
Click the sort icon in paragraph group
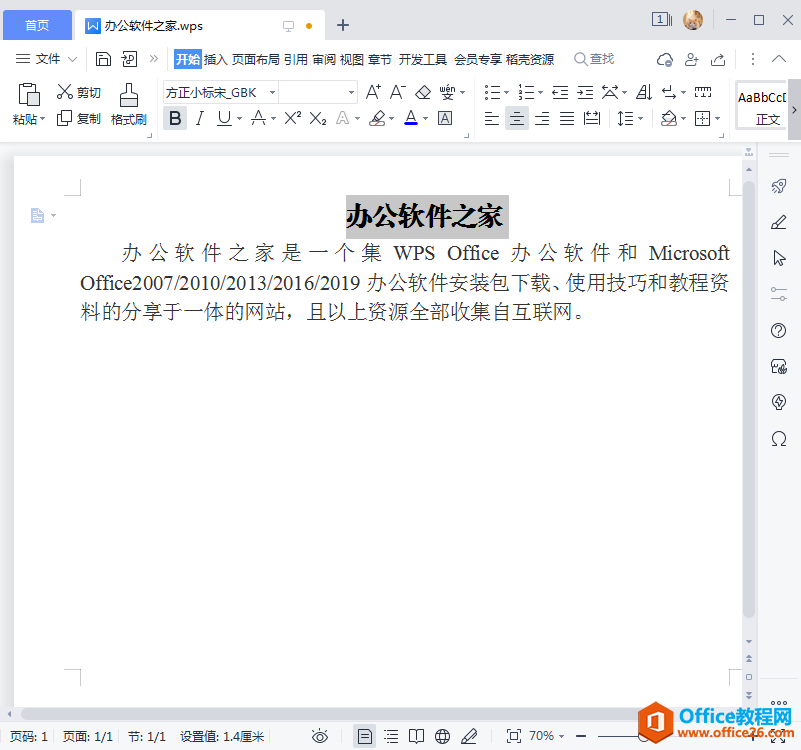click(x=644, y=92)
